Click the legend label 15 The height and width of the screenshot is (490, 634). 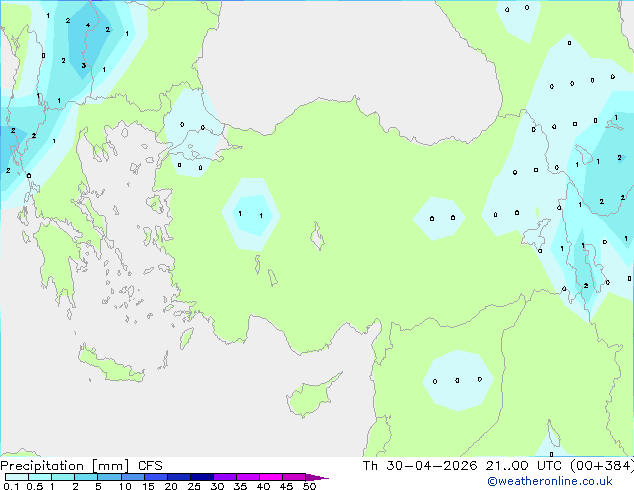click(148, 486)
